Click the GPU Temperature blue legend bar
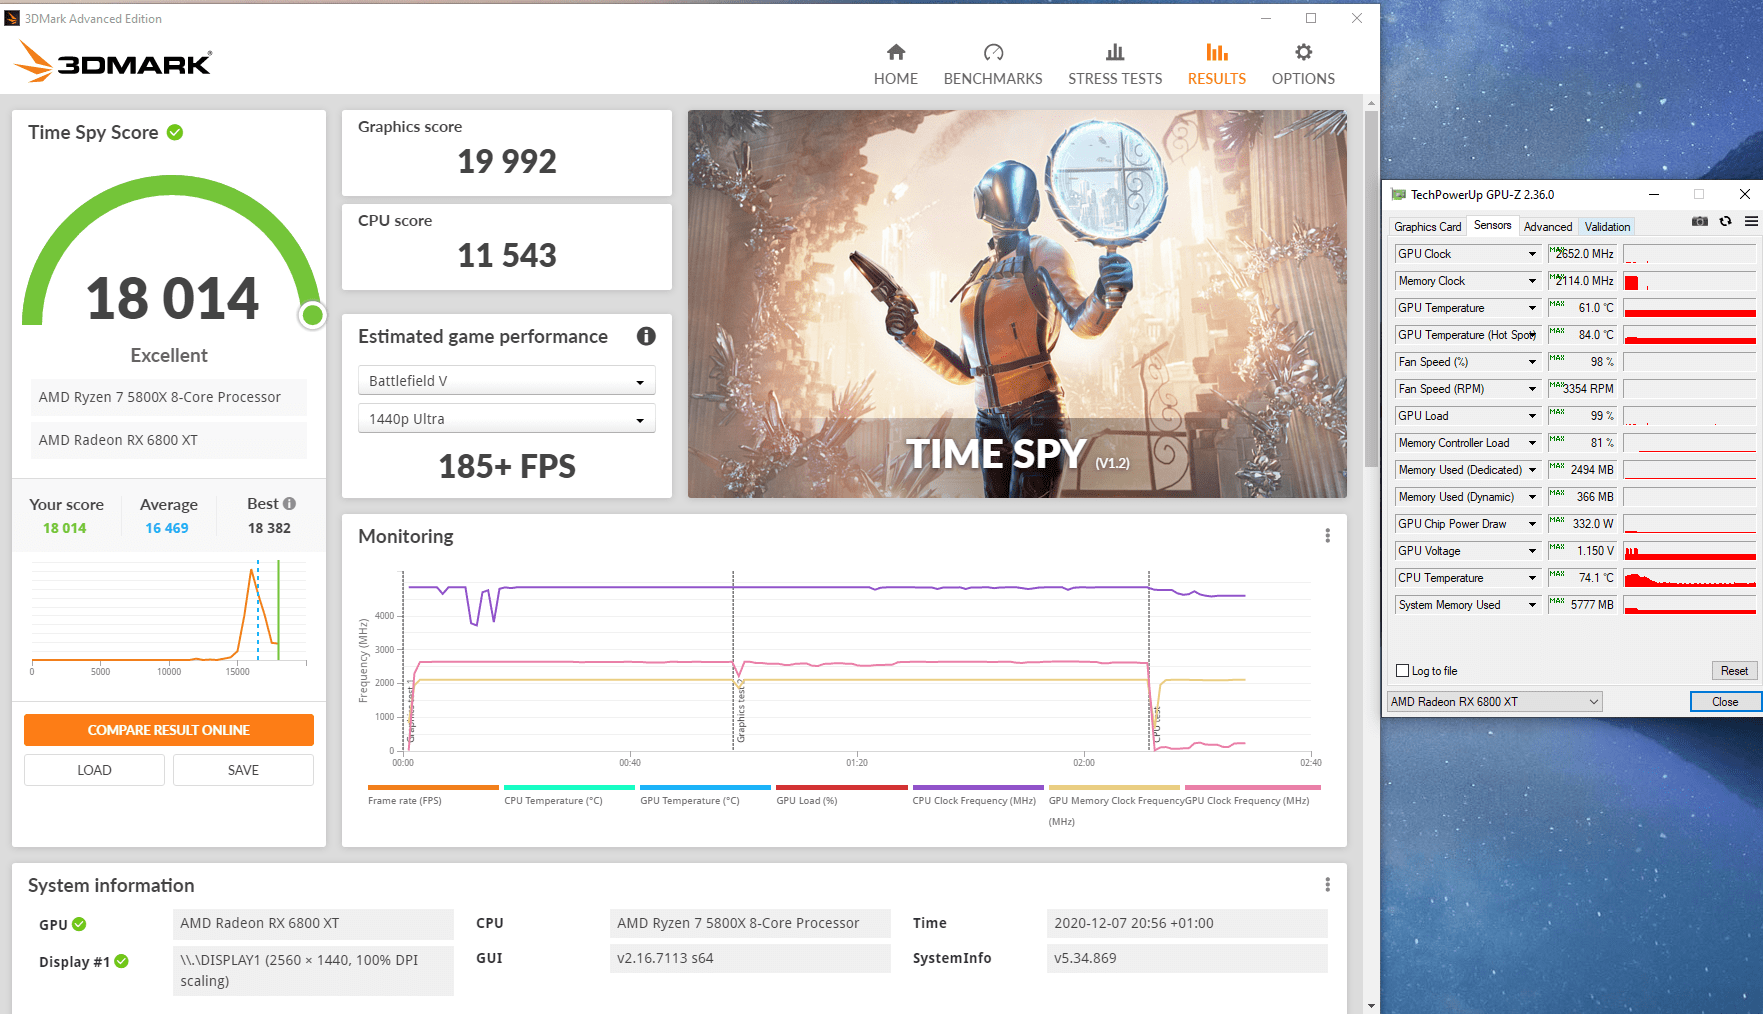This screenshot has width=1763, height=1014. pyautogui.click(x=705, y=788)
